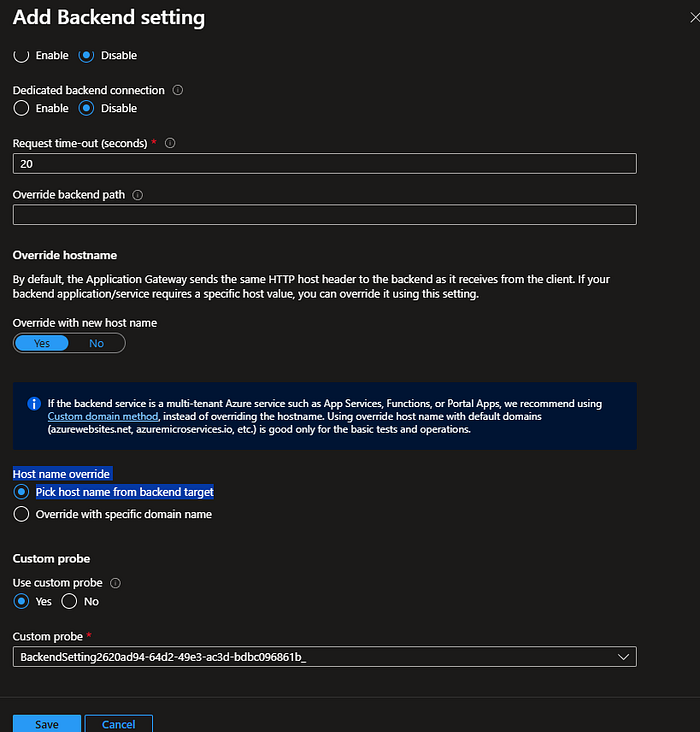Click info icon beside Use custom probe

(x=115, y=583)
